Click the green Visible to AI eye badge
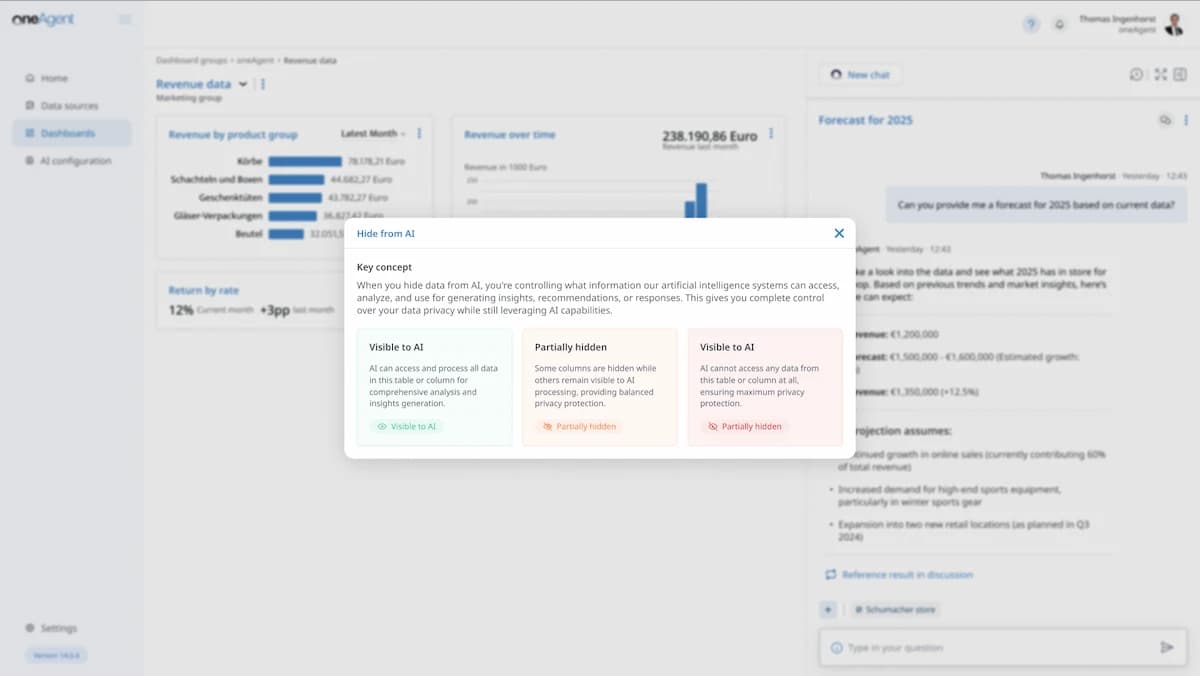Screen dimensions: 1200x676 tap(406, 426)
